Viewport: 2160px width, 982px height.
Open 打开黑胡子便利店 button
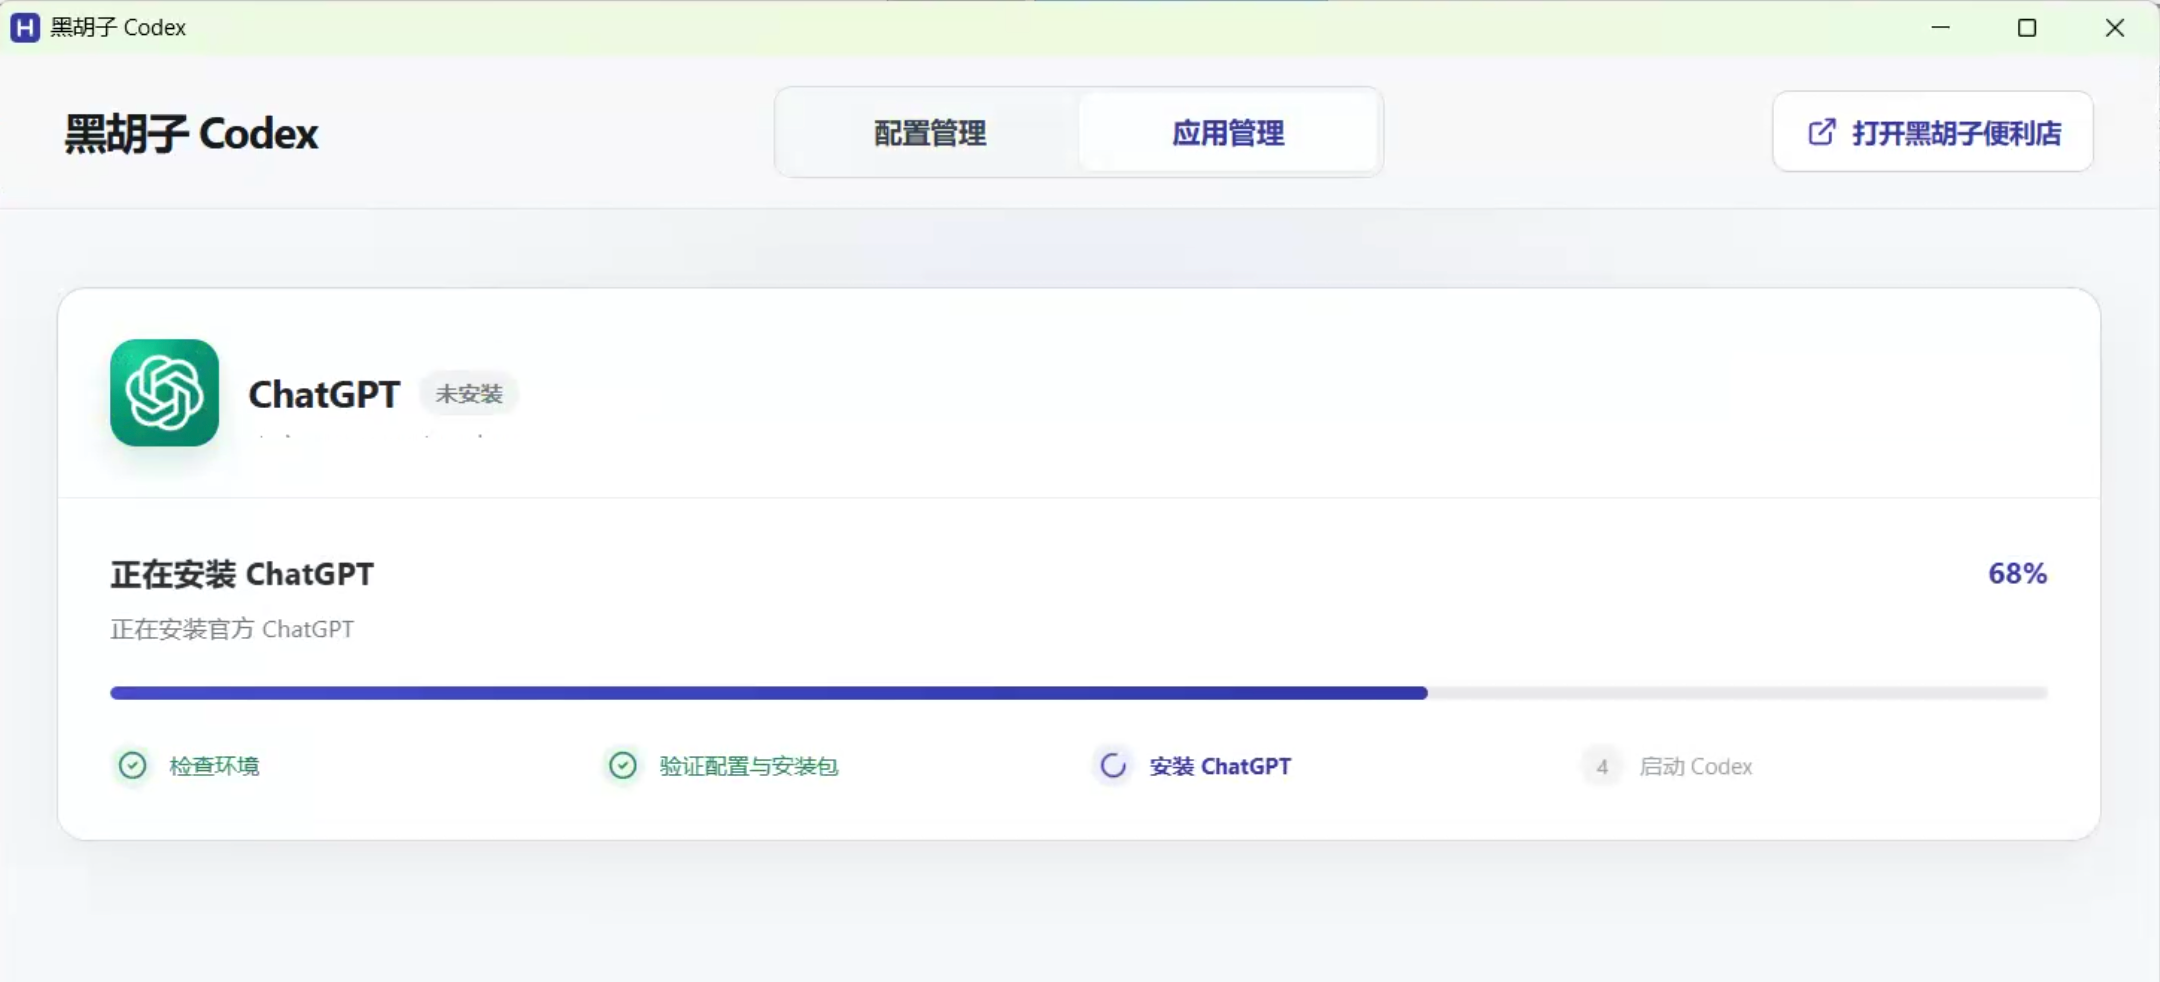[x=1932, y=132]
